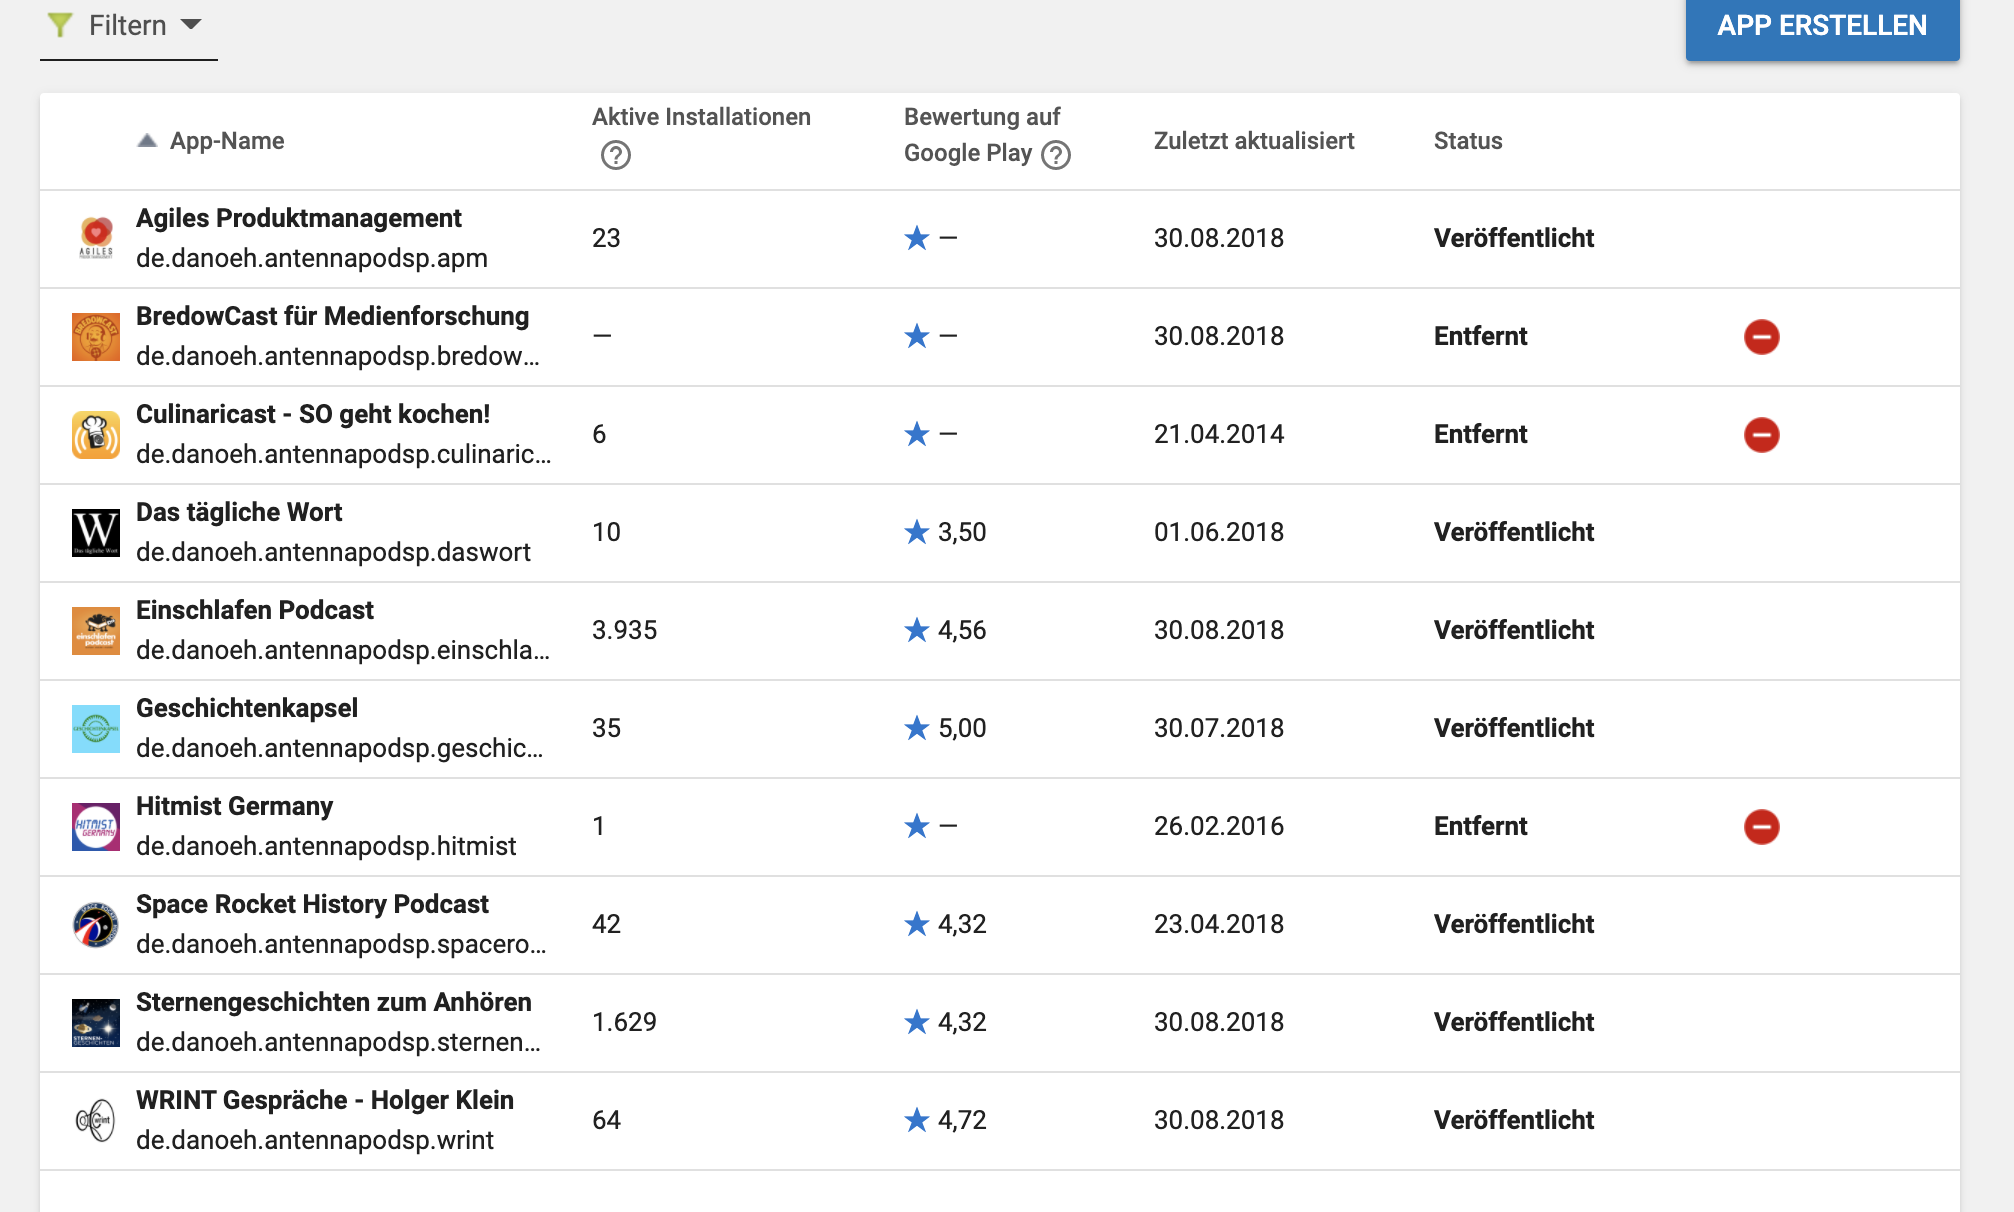Click Entfernt status in Hitmist Germany row

(x=1481, y=826)
